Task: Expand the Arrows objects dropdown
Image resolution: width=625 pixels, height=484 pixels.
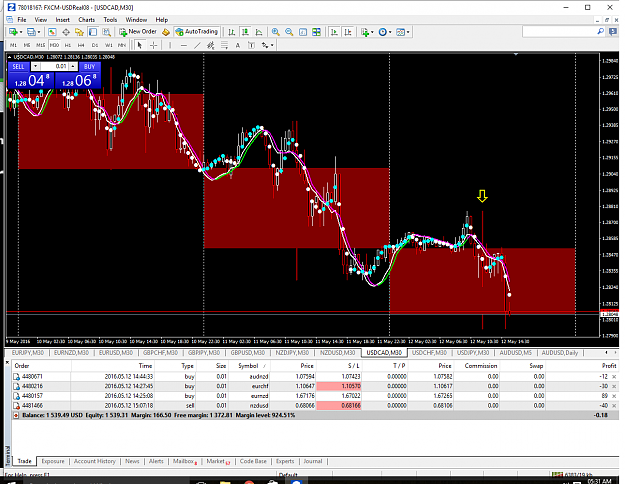Action: (x=272, y=45)
